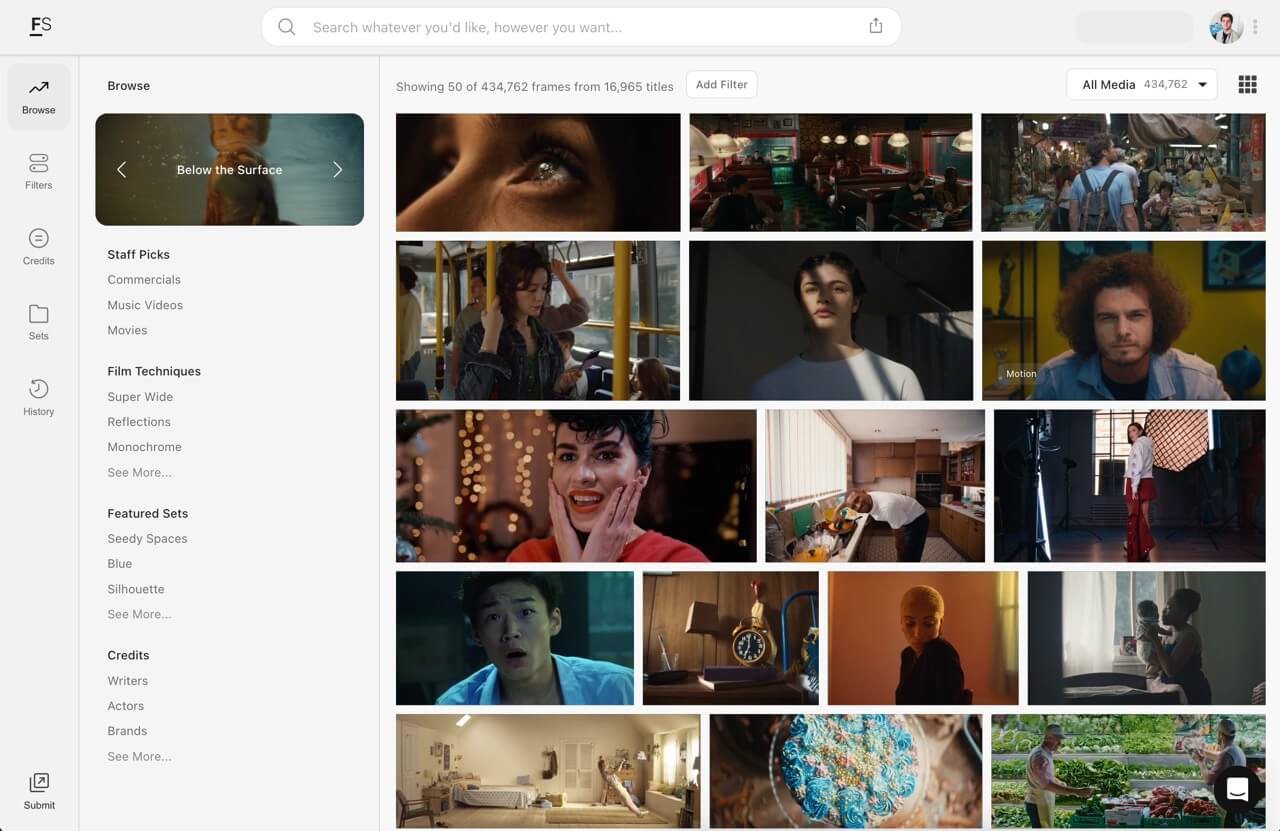Screen dimensions: 1280x831
Task: View your History via the sidebar icon
Action: coord(38,396)
